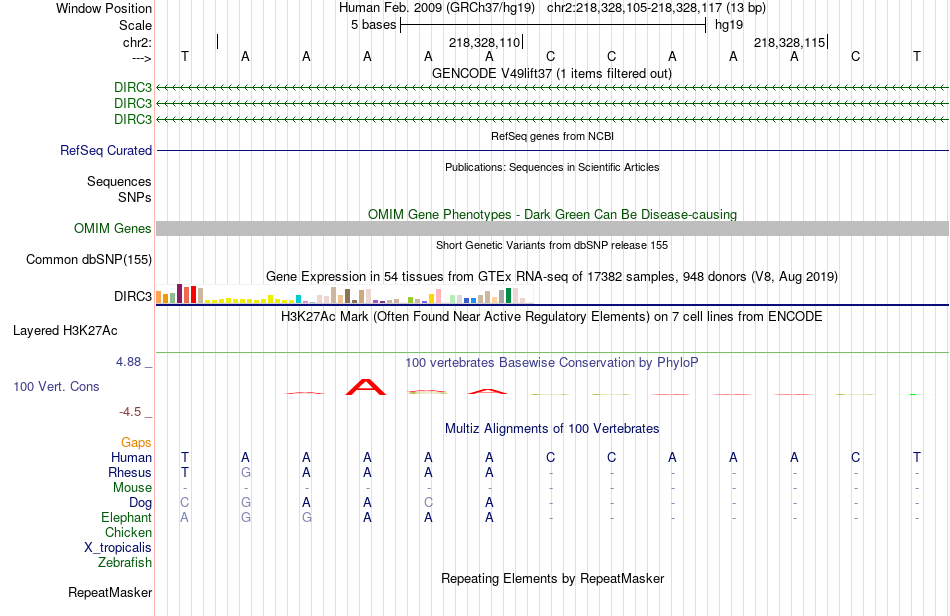Open H3K27Ac Mark track title
Image resolution: width=950 pixels, height=616 pixels.
point(552,316)
